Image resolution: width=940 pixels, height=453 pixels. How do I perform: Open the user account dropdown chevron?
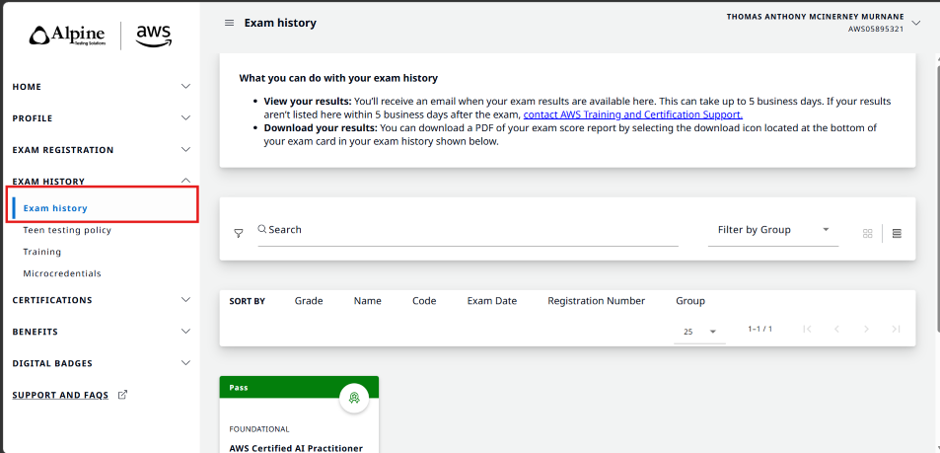[915, 23]
